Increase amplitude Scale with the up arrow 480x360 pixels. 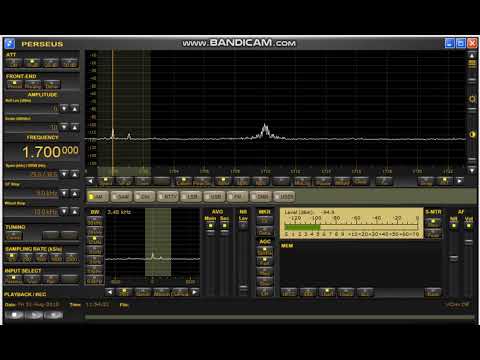coord(75,127)
